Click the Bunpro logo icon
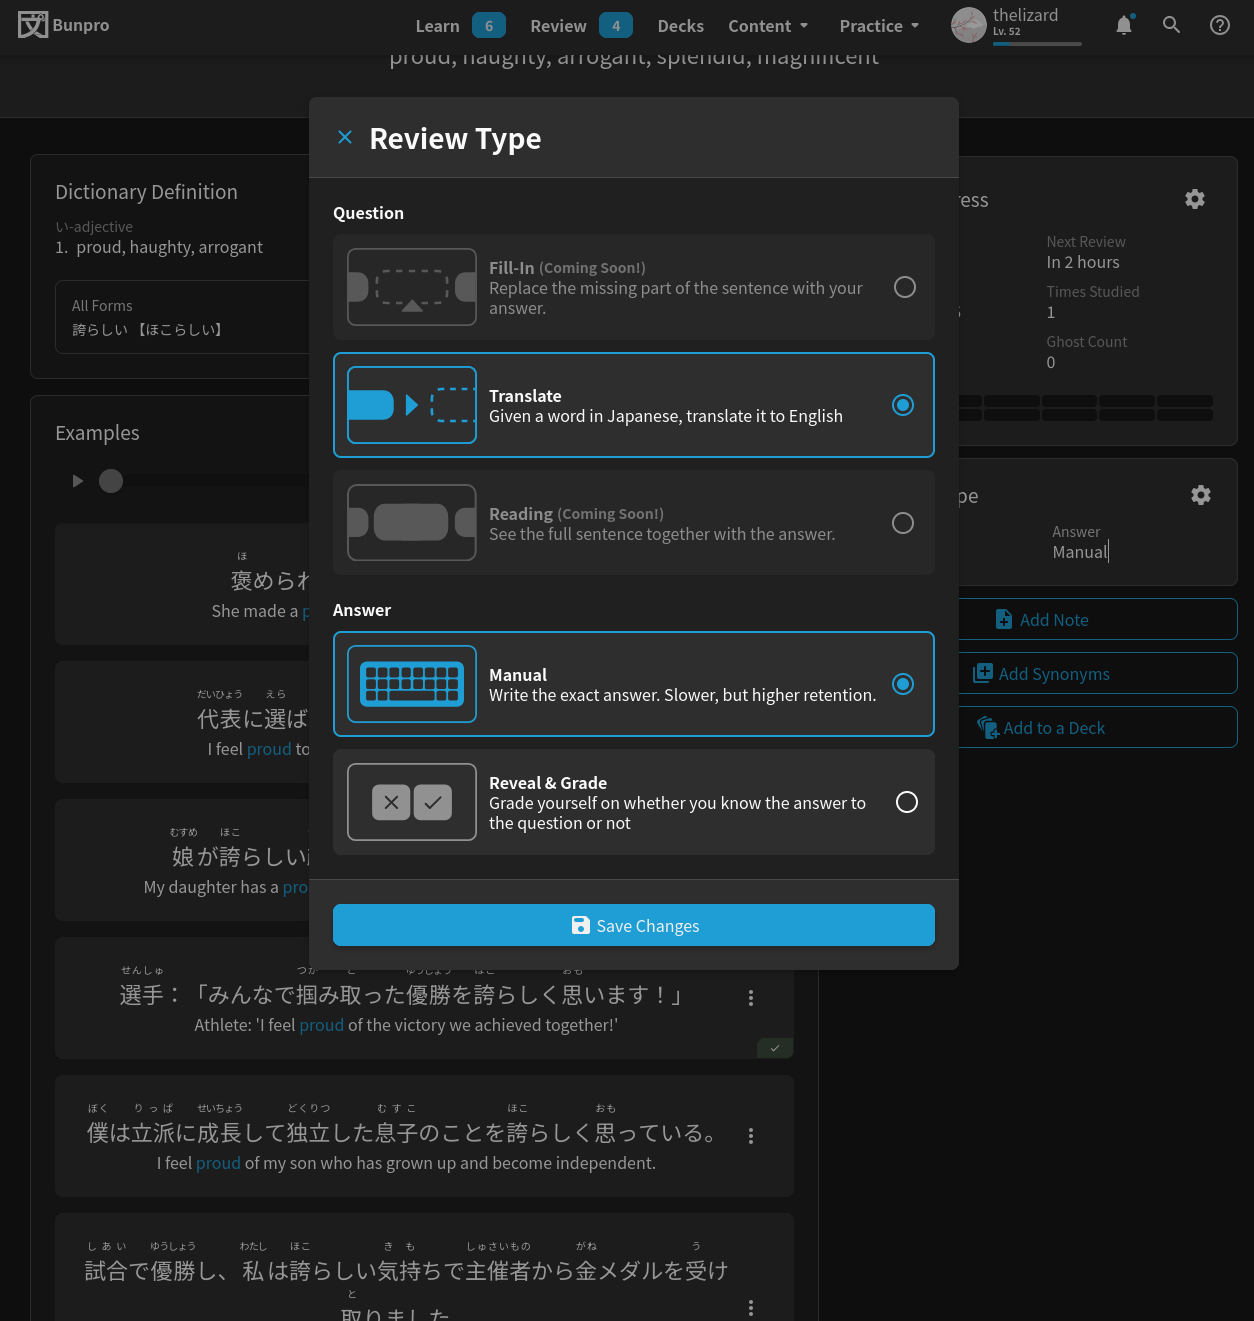Image resolution: width=1254 pixels, height=1321 pixels. (x=33, y=25)
